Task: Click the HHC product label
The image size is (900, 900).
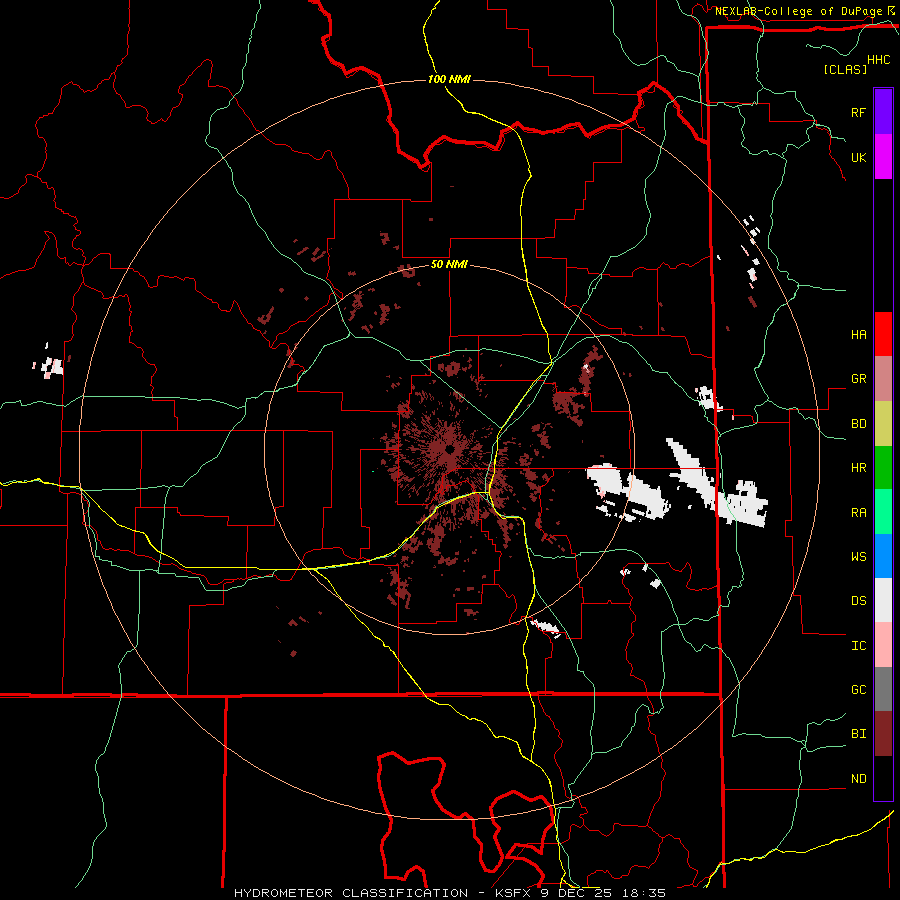Action: (879, 60)
